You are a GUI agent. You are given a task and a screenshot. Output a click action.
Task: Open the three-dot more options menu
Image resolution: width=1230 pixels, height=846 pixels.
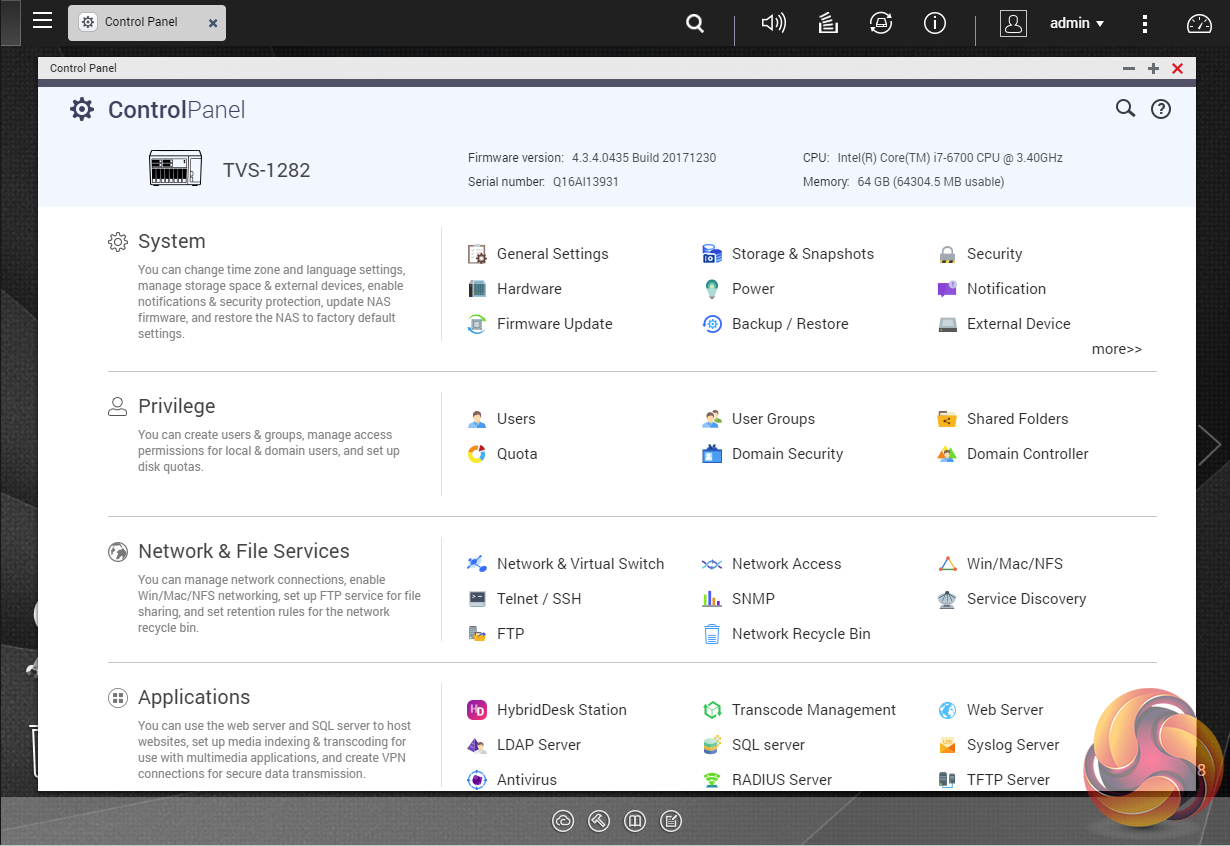tap(1145, 23)
